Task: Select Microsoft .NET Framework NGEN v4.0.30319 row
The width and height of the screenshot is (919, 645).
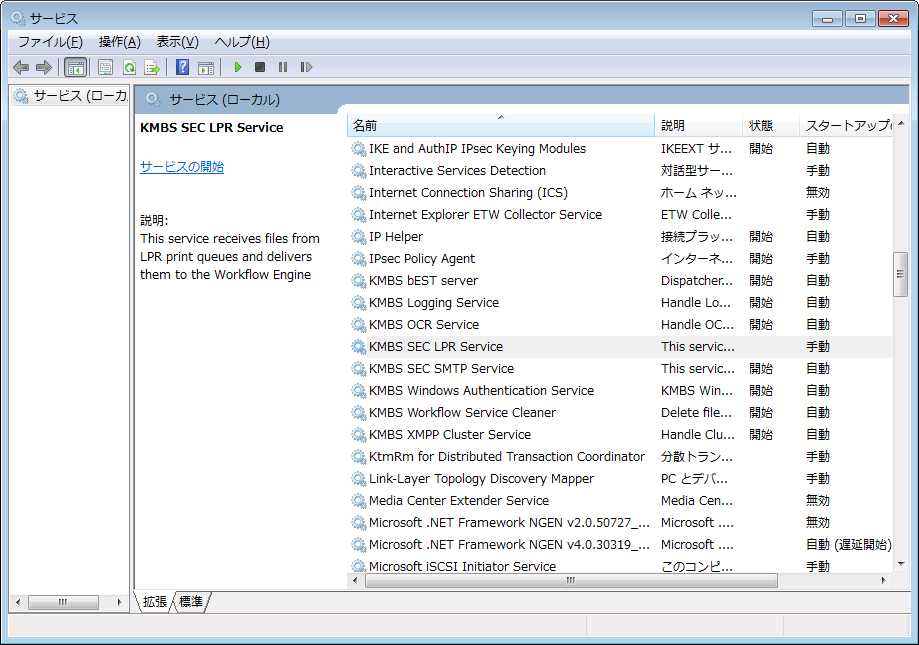Action: pos(620,545)
